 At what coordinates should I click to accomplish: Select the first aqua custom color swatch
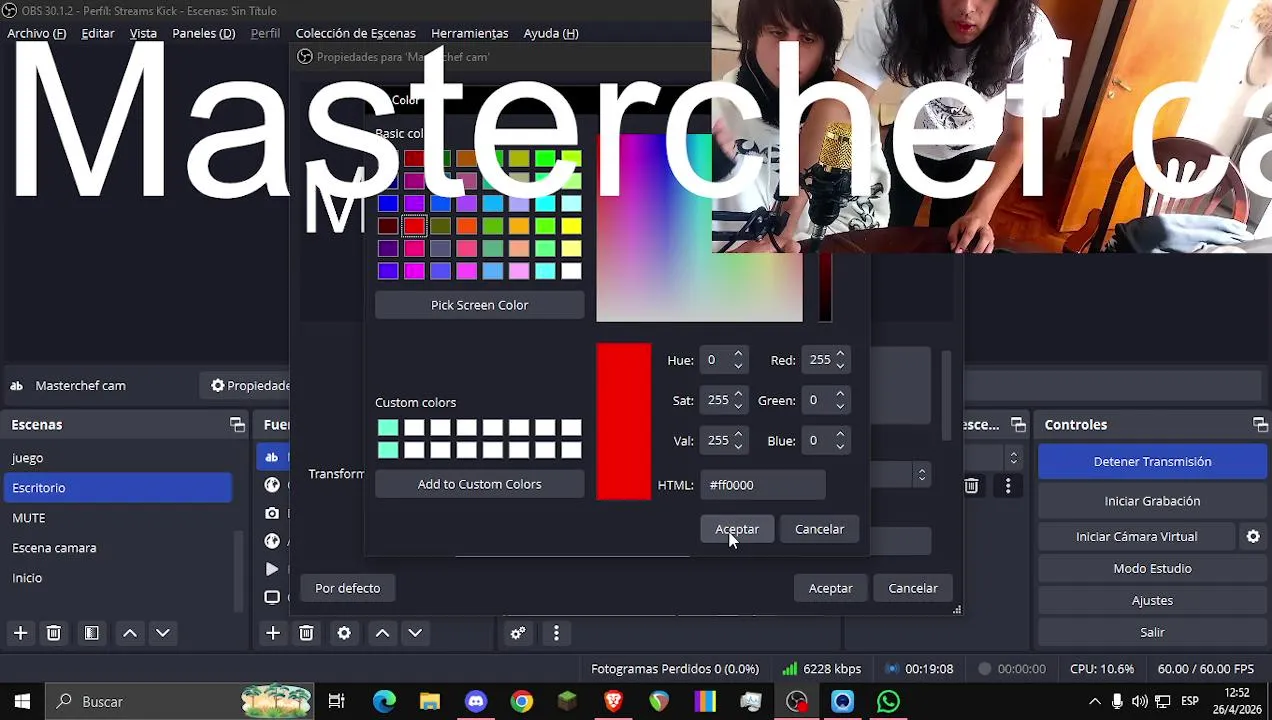pyautogui.click(x=388, y=428)
